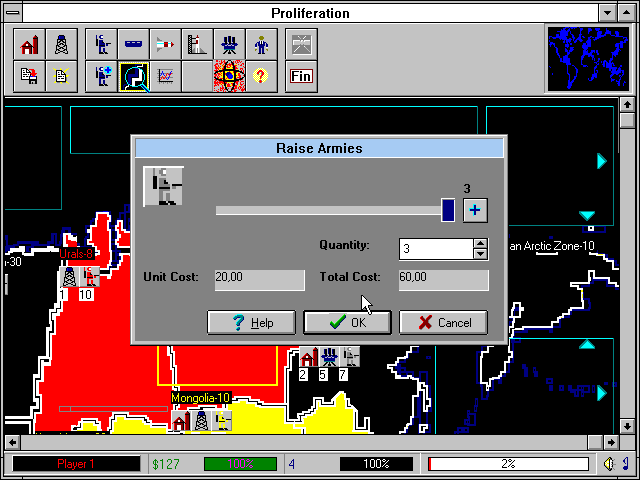640x480 pixels.
Task: Click the Mongolia barn map icon
Action: pos(181,420)
